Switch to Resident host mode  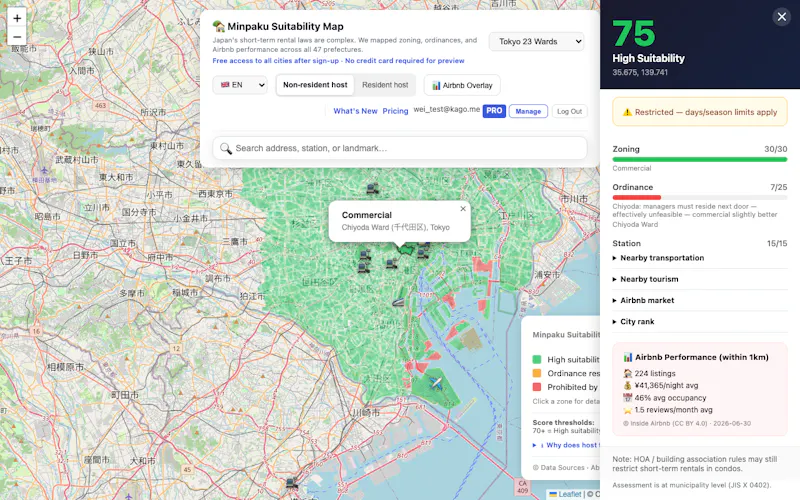coord(385,85)
